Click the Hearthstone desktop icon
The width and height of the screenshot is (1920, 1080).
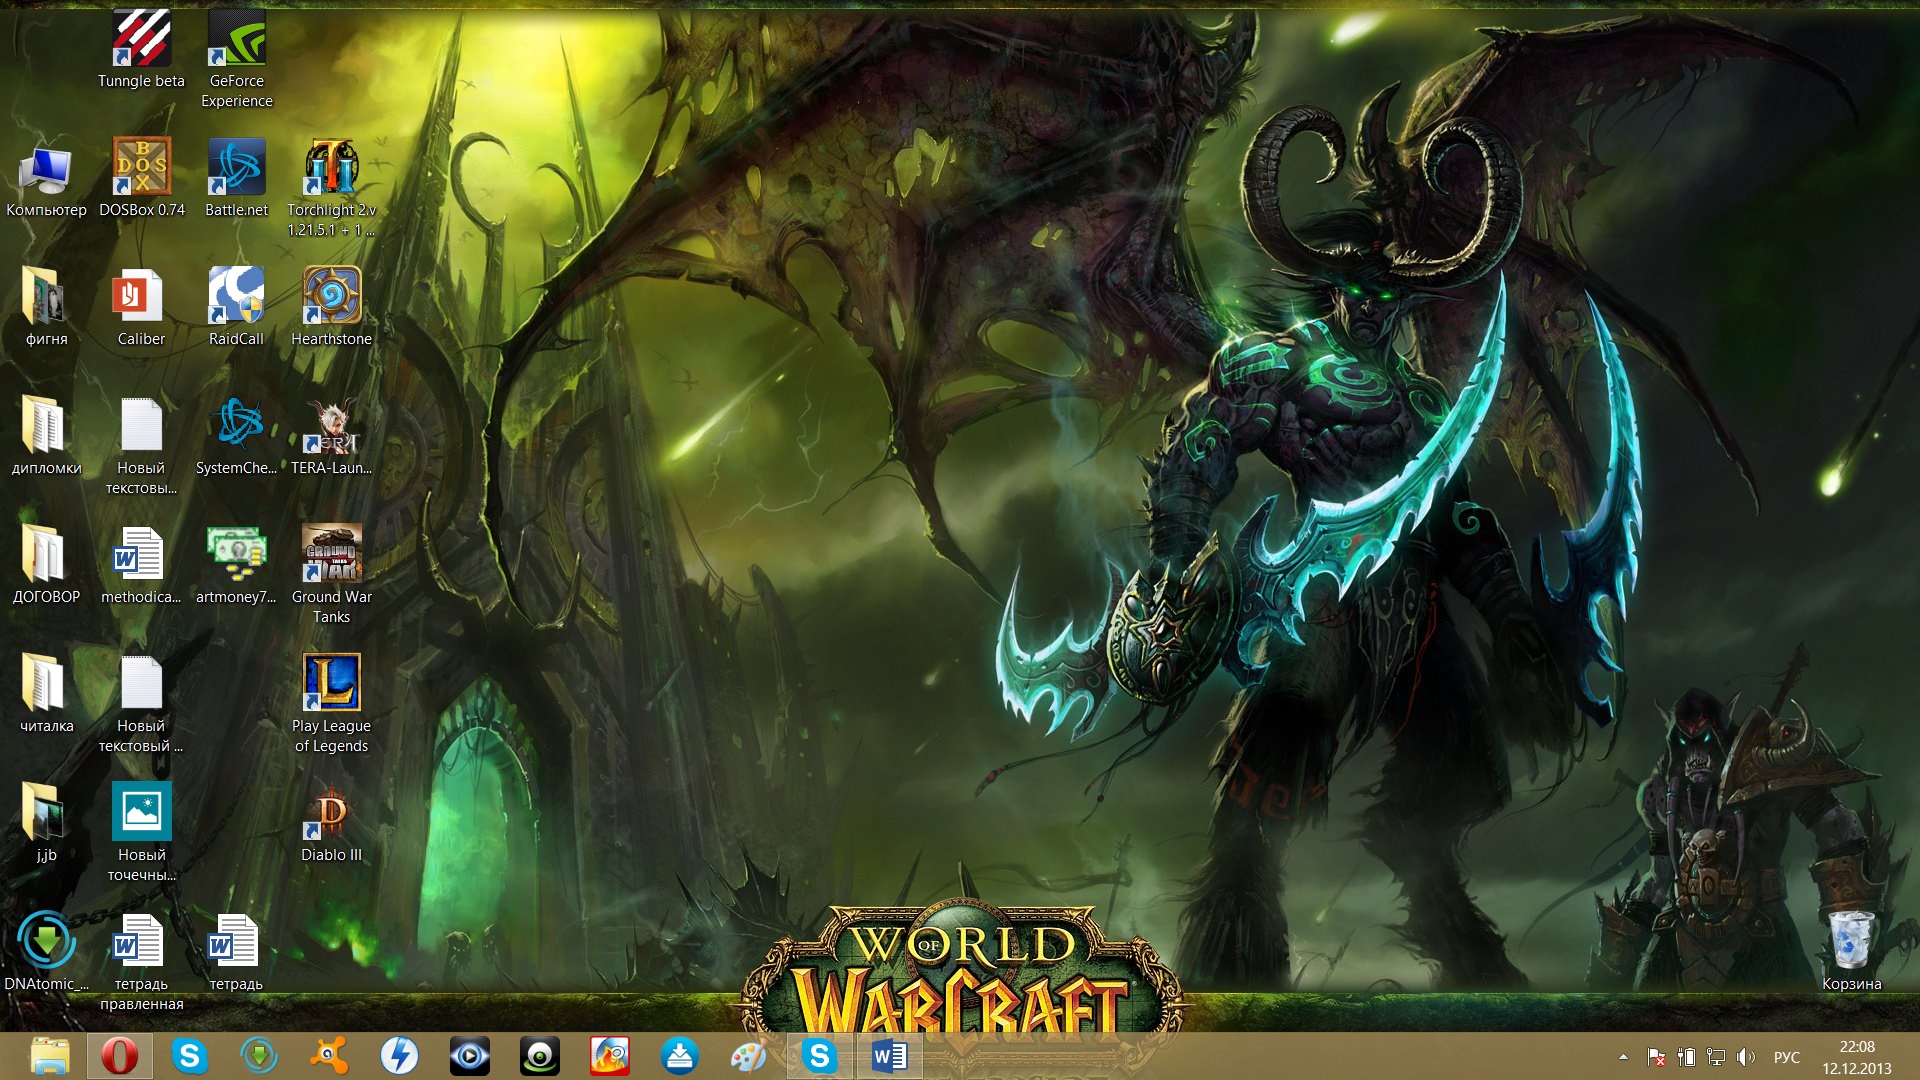331,307
